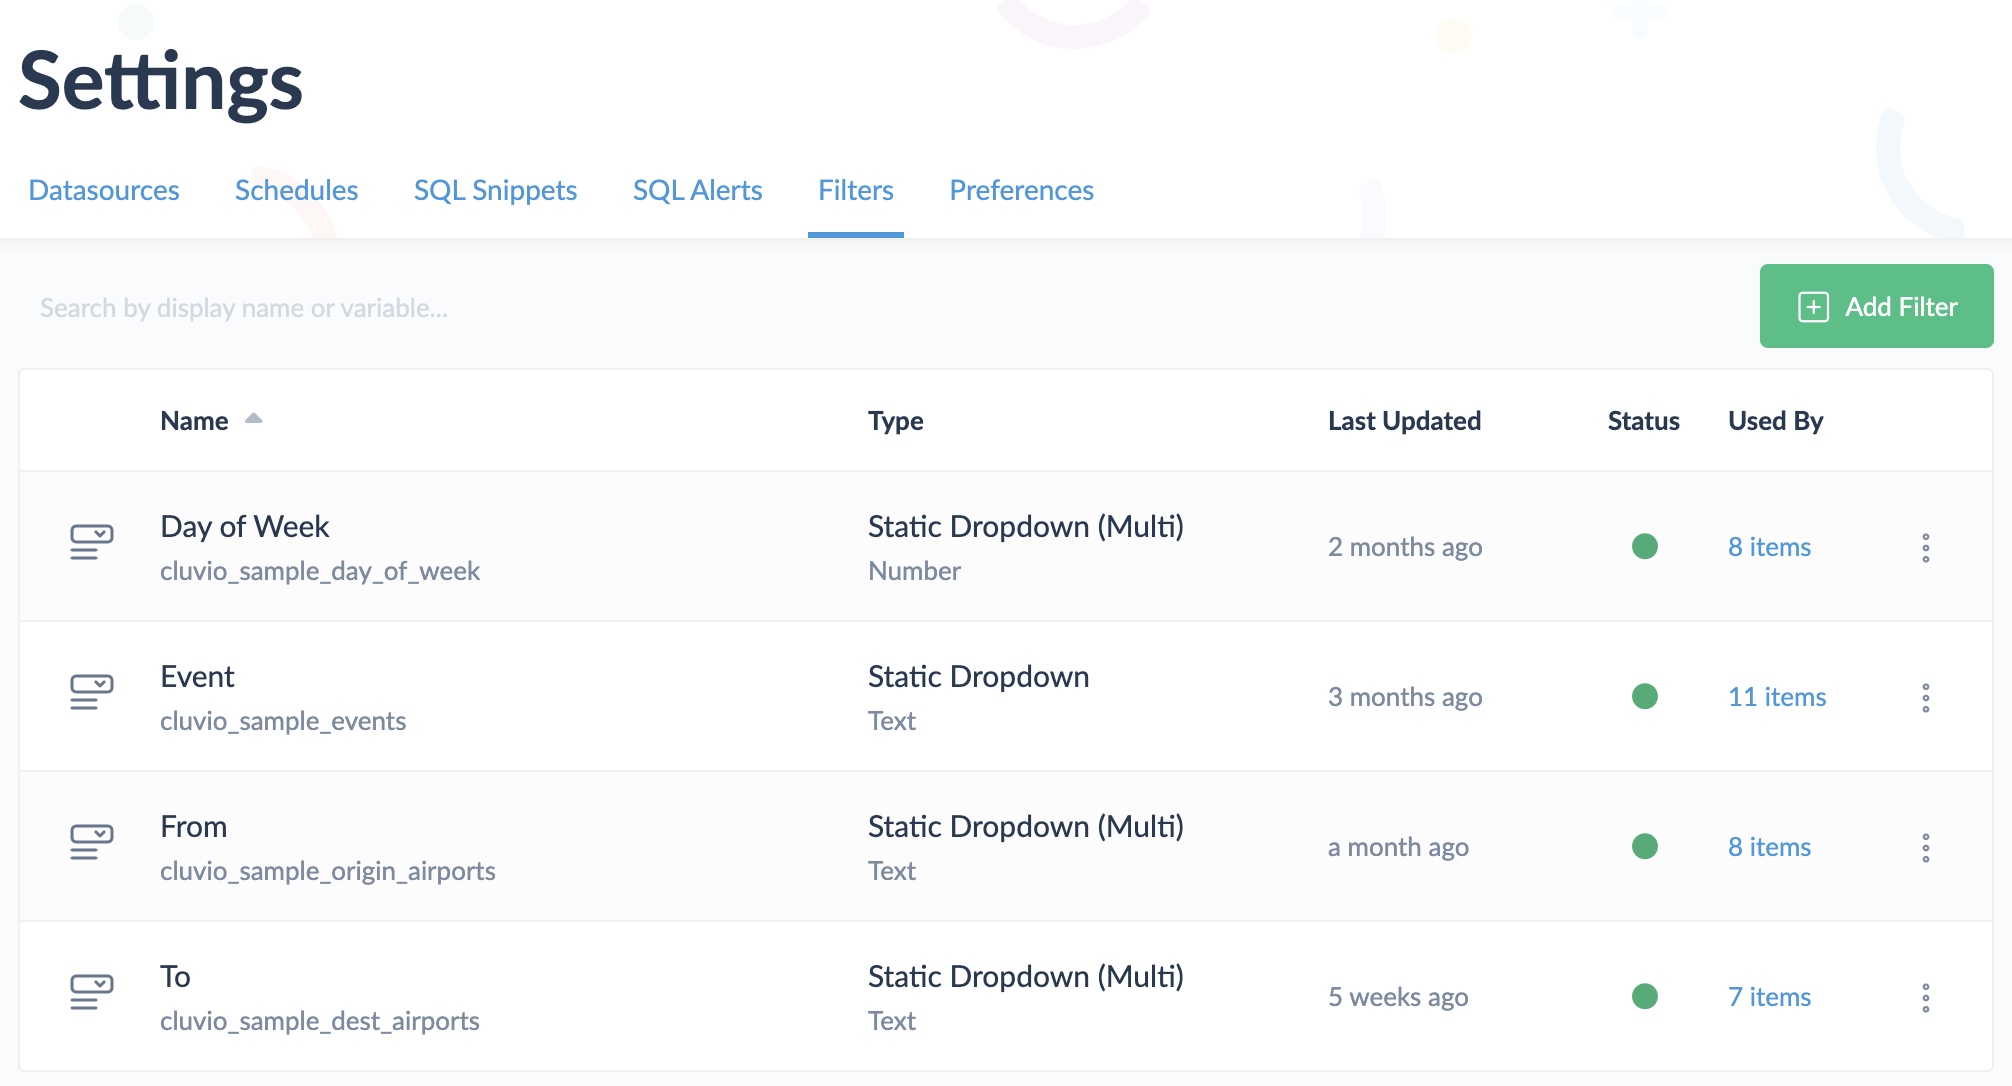This screenshot has height=1086, width=2012.
Task: Click variable cluvio_sample_dest_airports
Action: (320, 1021)
